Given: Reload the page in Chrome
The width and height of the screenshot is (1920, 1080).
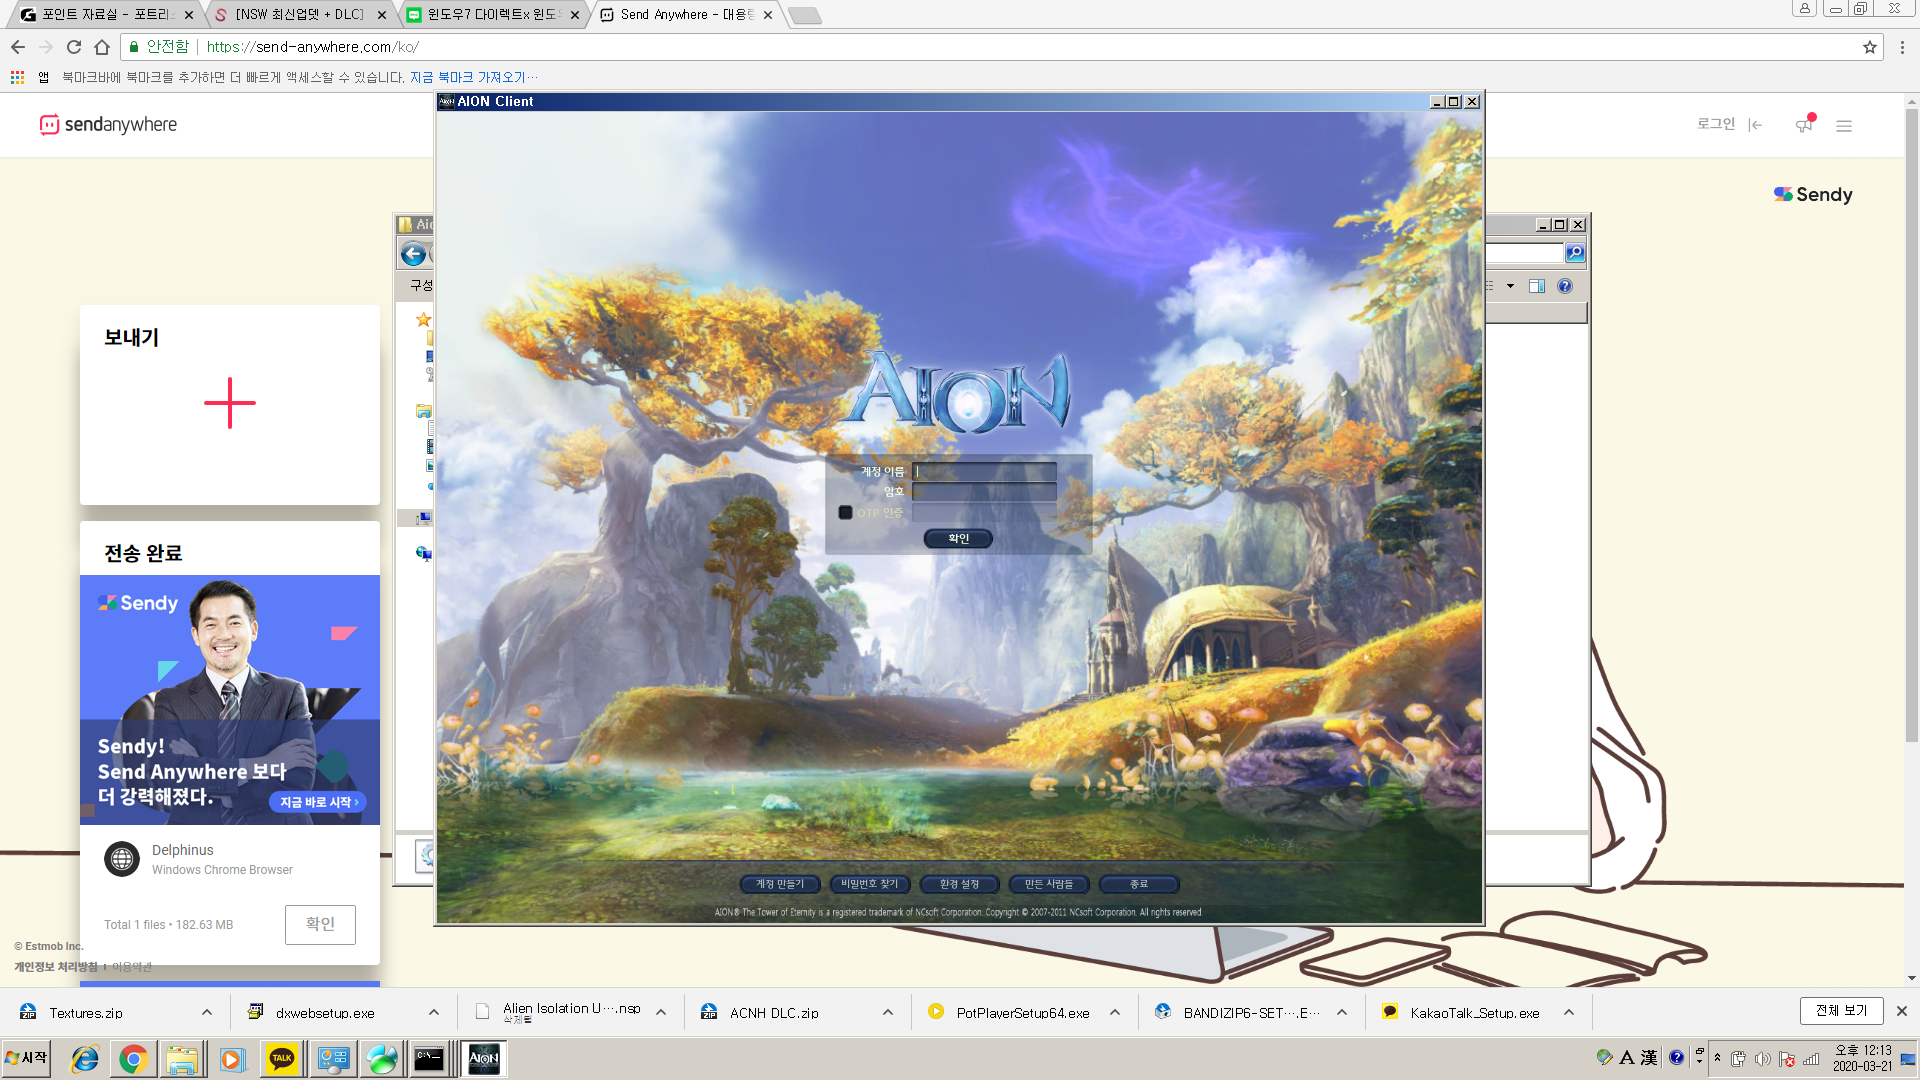Looking at the screenshot, I should 74,47.
